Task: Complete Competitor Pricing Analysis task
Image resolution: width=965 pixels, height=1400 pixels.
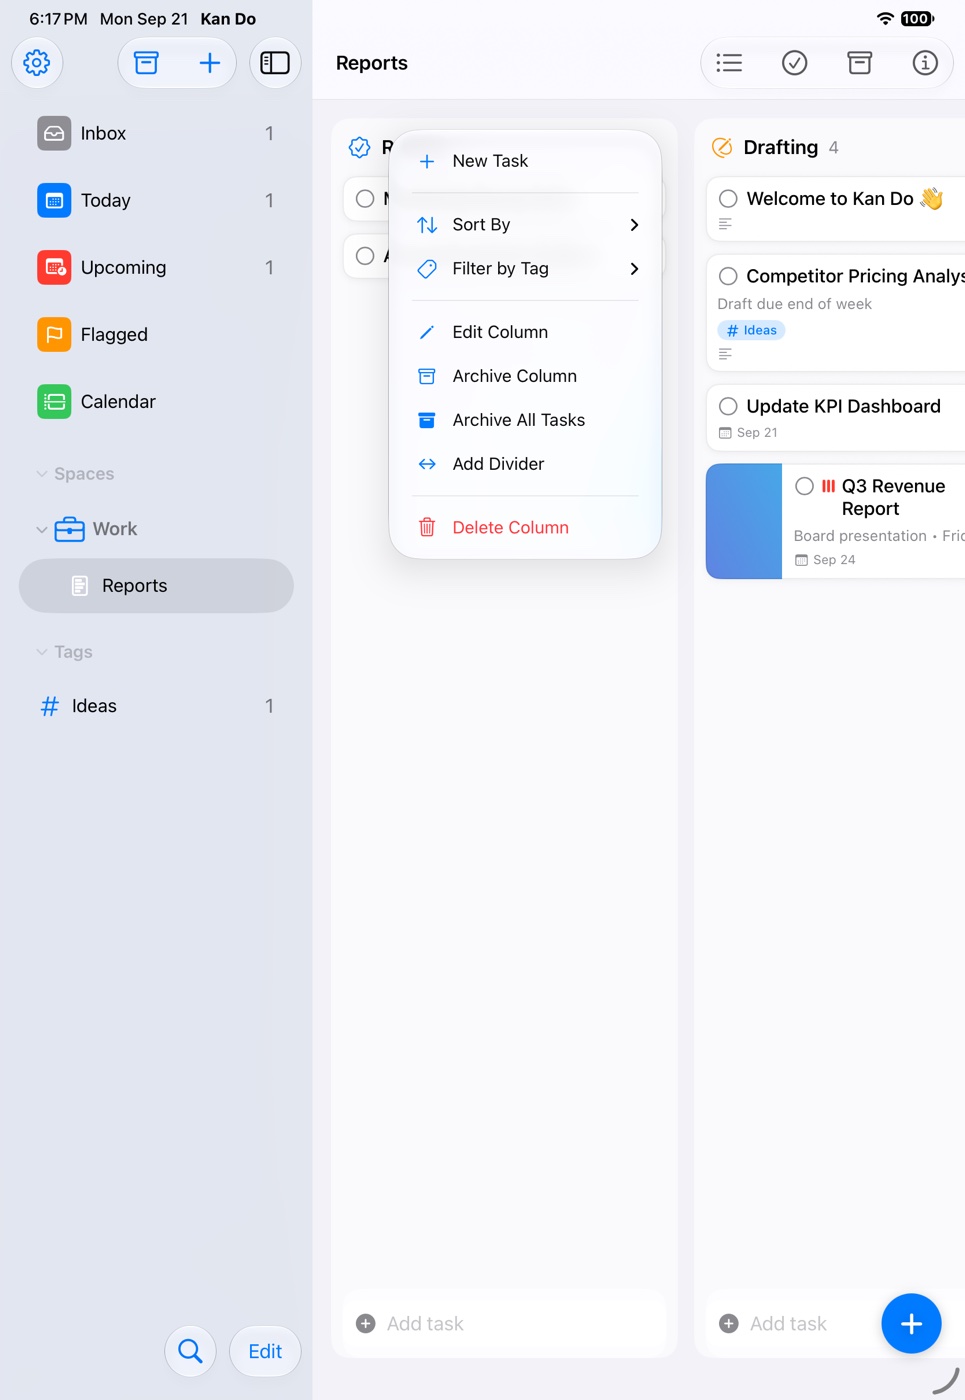Action: 729,276
